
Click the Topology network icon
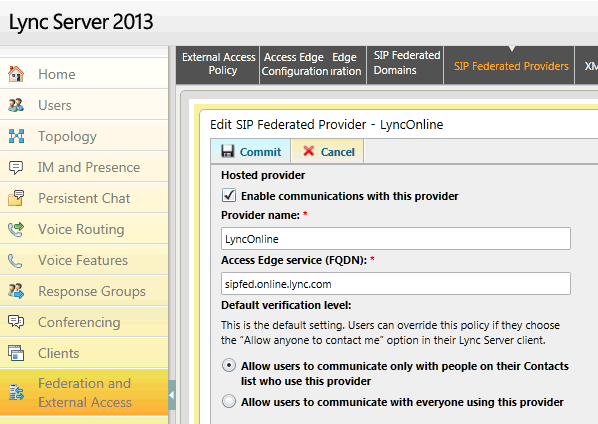(16, 136)
